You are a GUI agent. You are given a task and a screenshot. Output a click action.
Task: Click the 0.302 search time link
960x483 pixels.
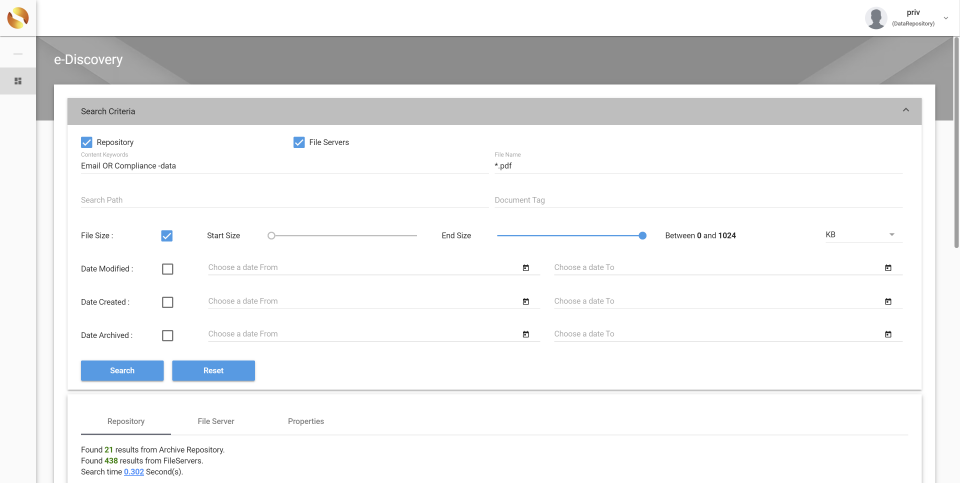pyautogui.click(x=134, y=472)
